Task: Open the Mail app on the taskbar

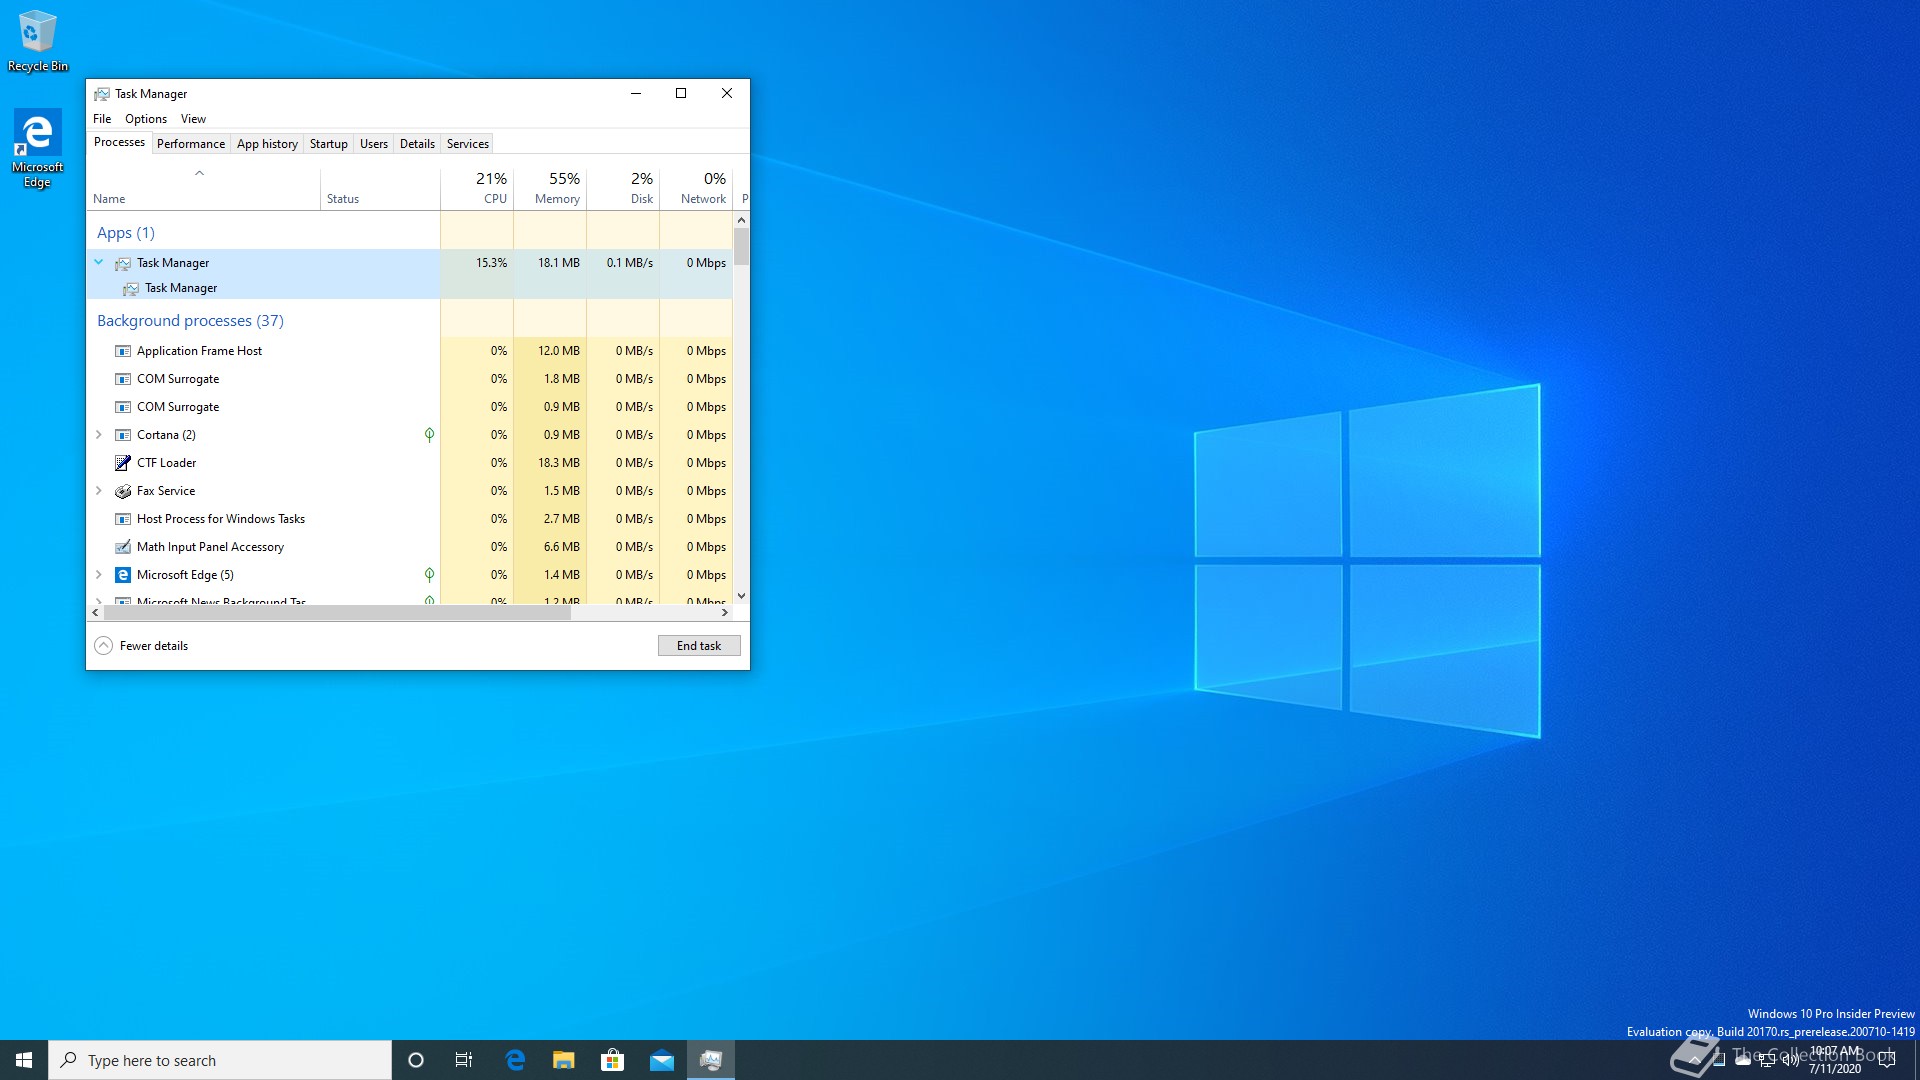Action: point(661,1060)
